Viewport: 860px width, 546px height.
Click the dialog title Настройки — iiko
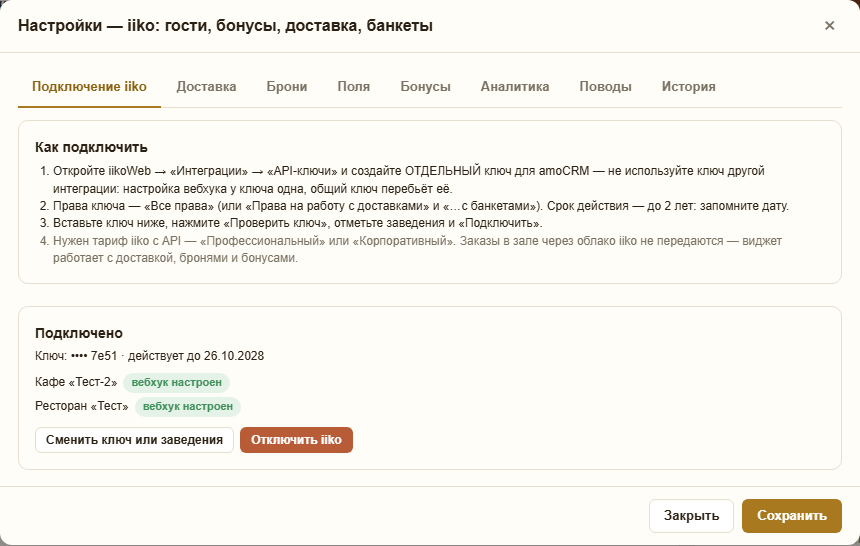pos(225,26)
